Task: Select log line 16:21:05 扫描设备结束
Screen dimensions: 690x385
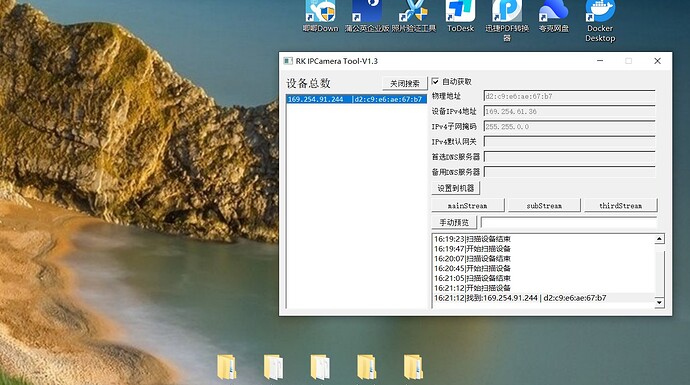Action: [543, 279]
